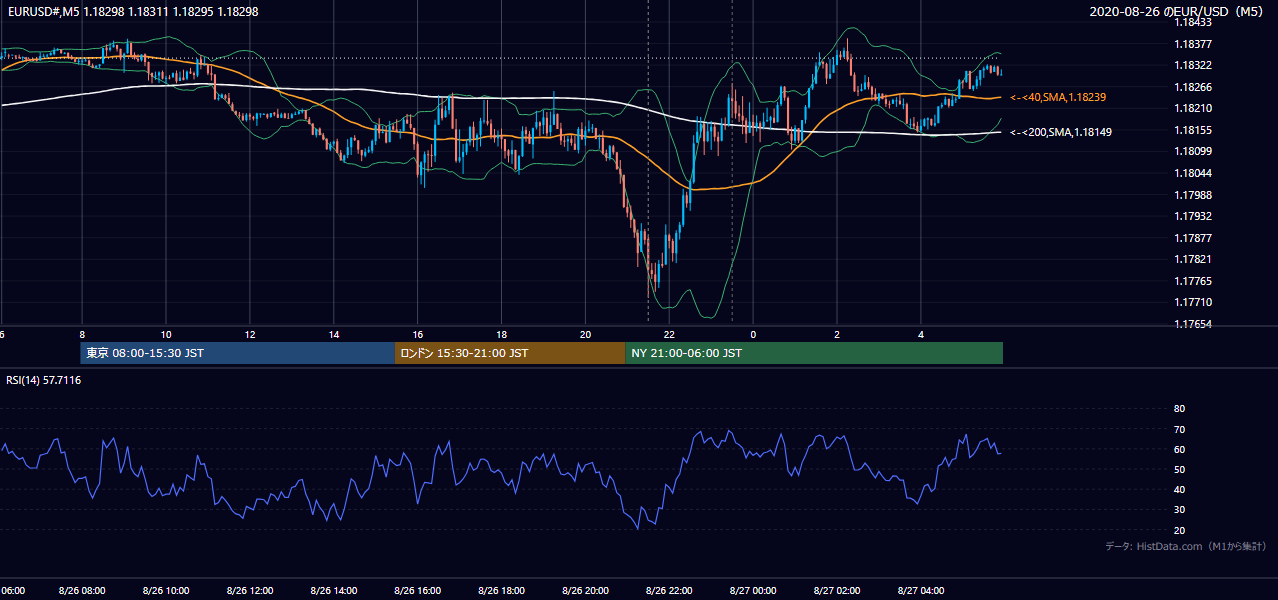Click hour tick 4 under price chart
Screen dimensions: 1278x600
pyautogui.click(x=921, y=335)
